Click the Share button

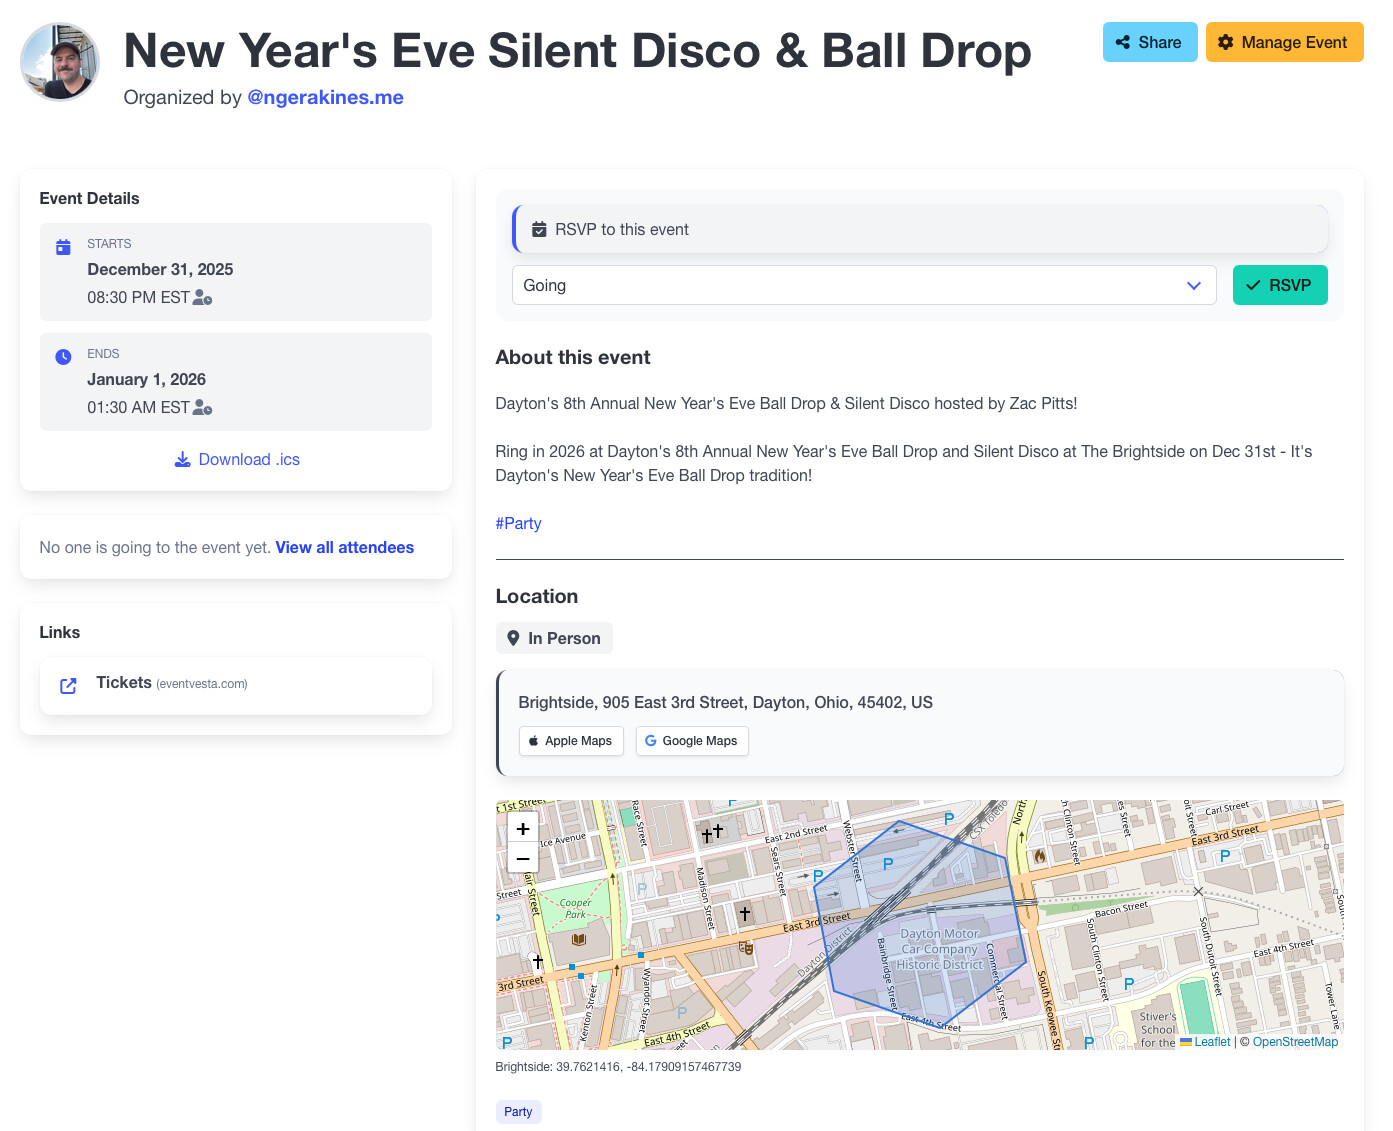[x=1149, y=42]
